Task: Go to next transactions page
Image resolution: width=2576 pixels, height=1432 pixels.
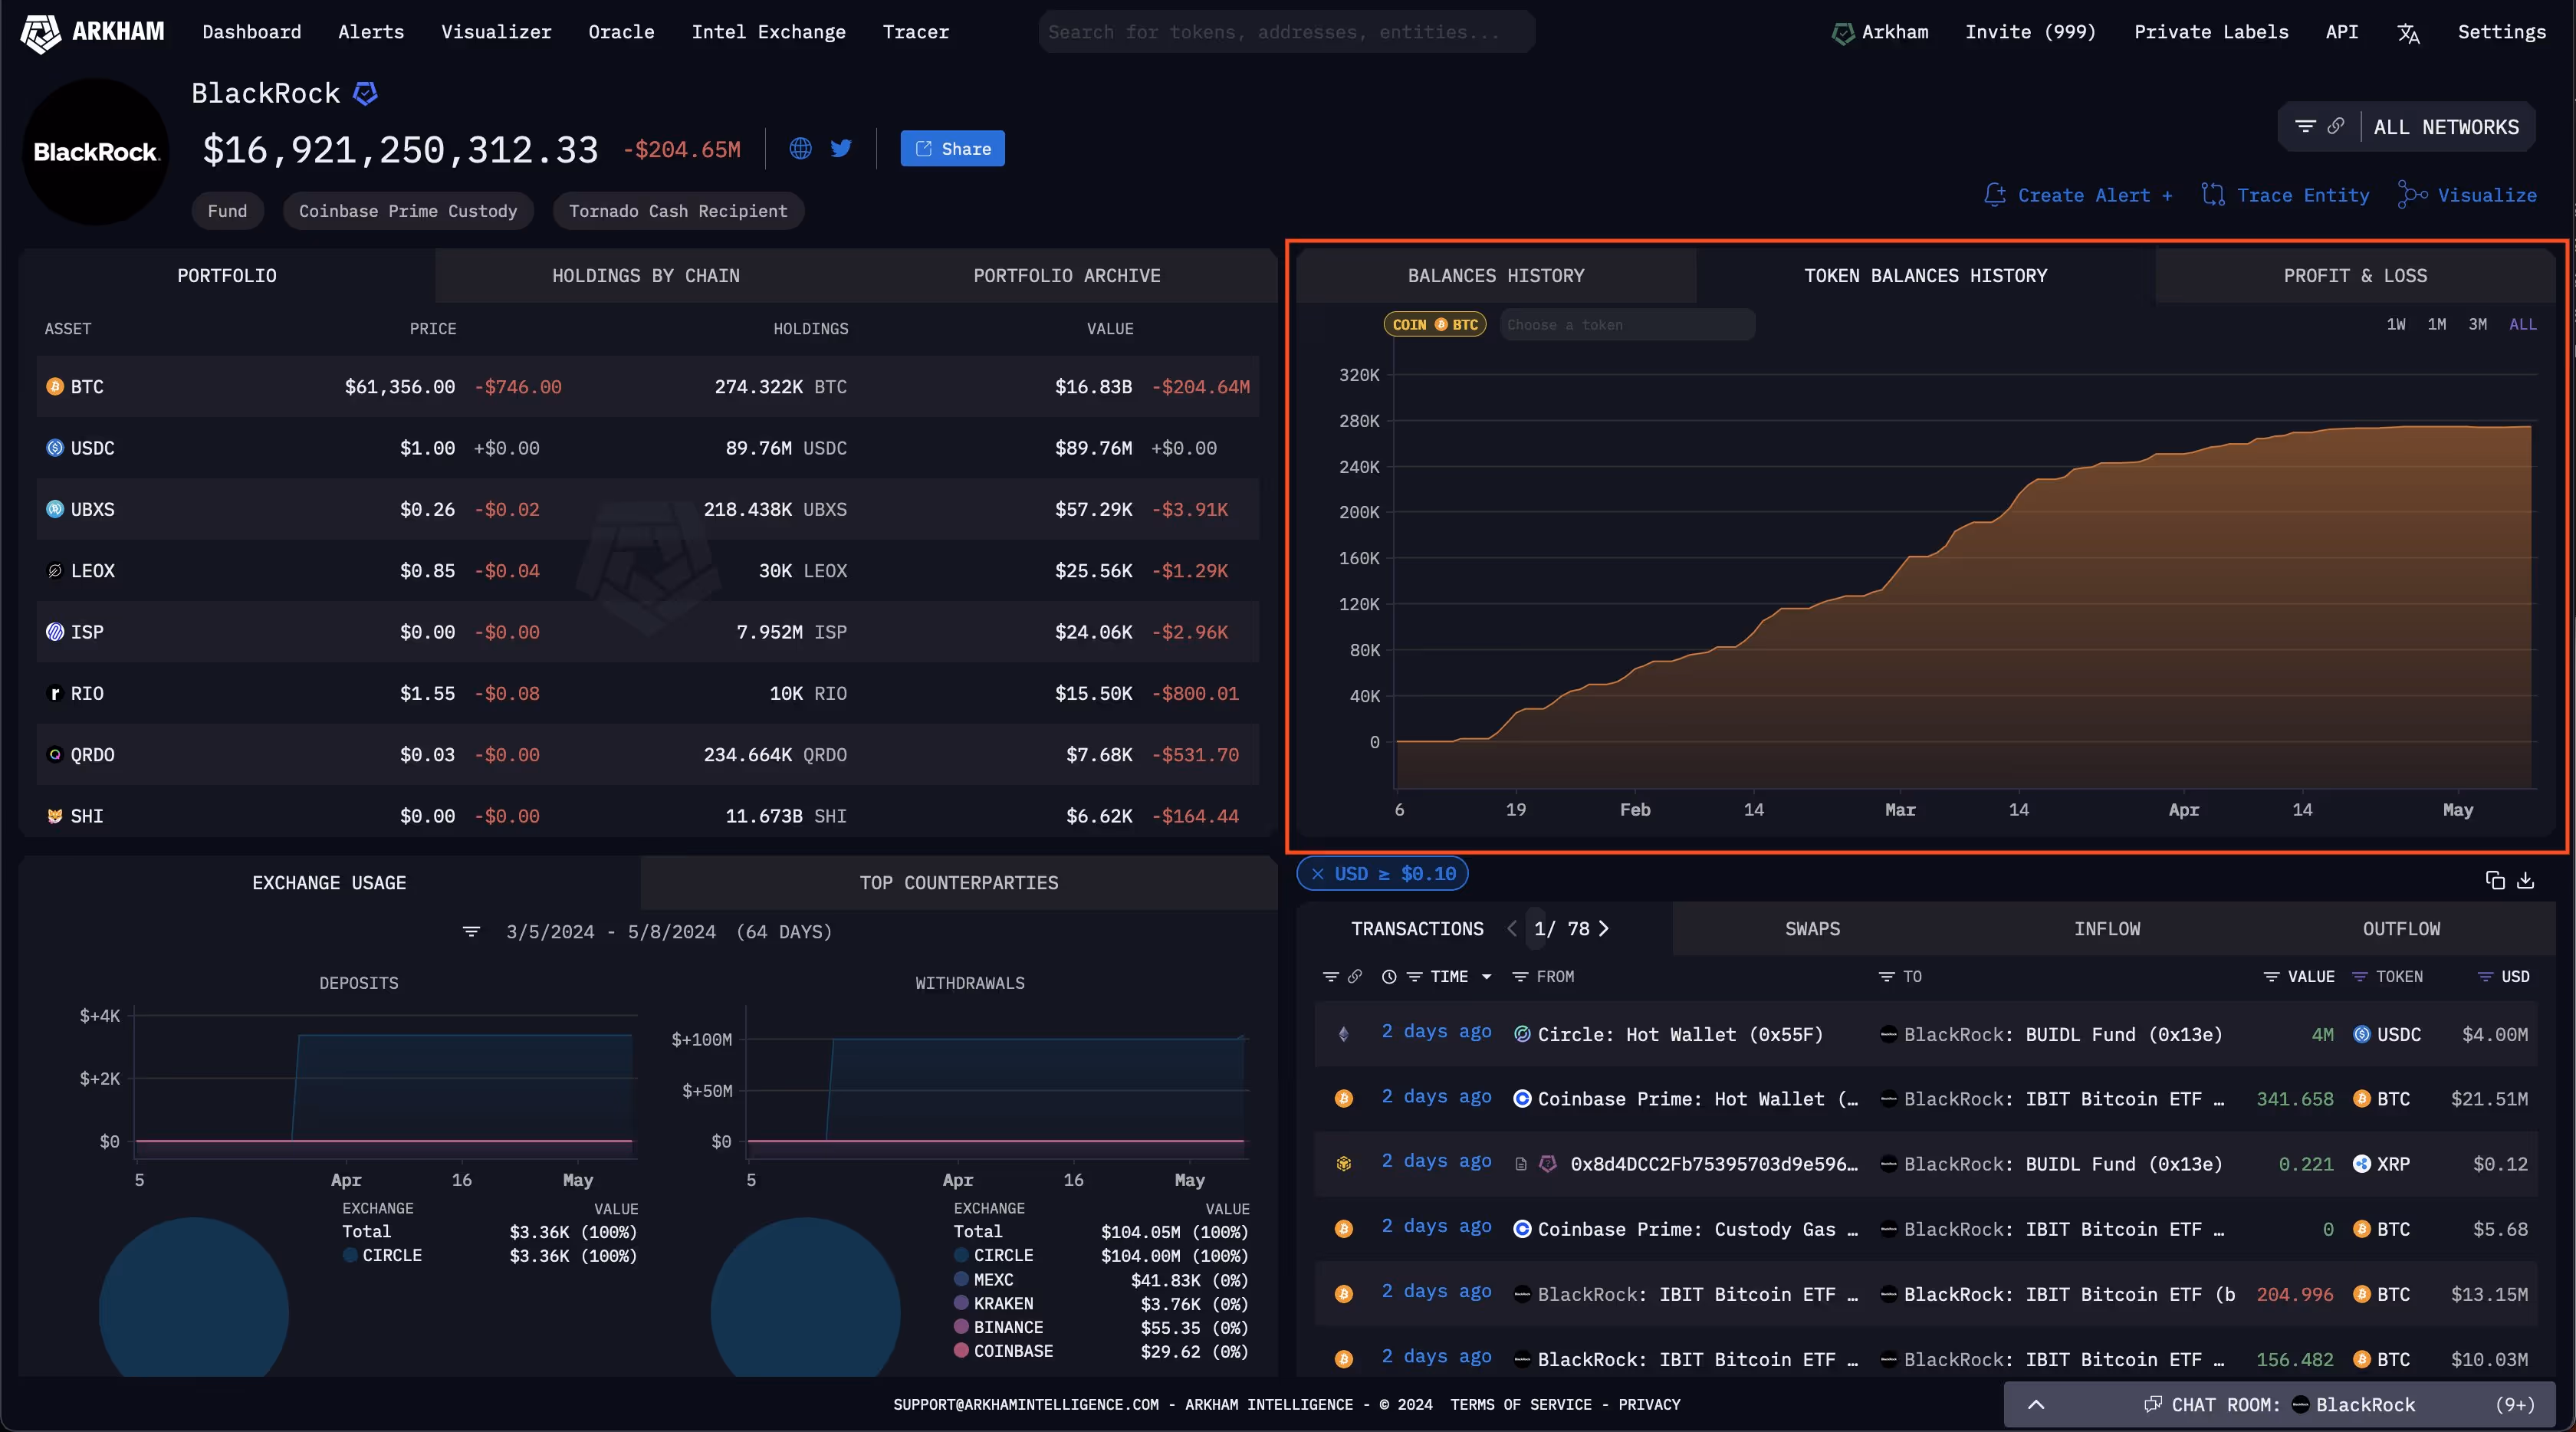Action: click(x=1604, y=929)
